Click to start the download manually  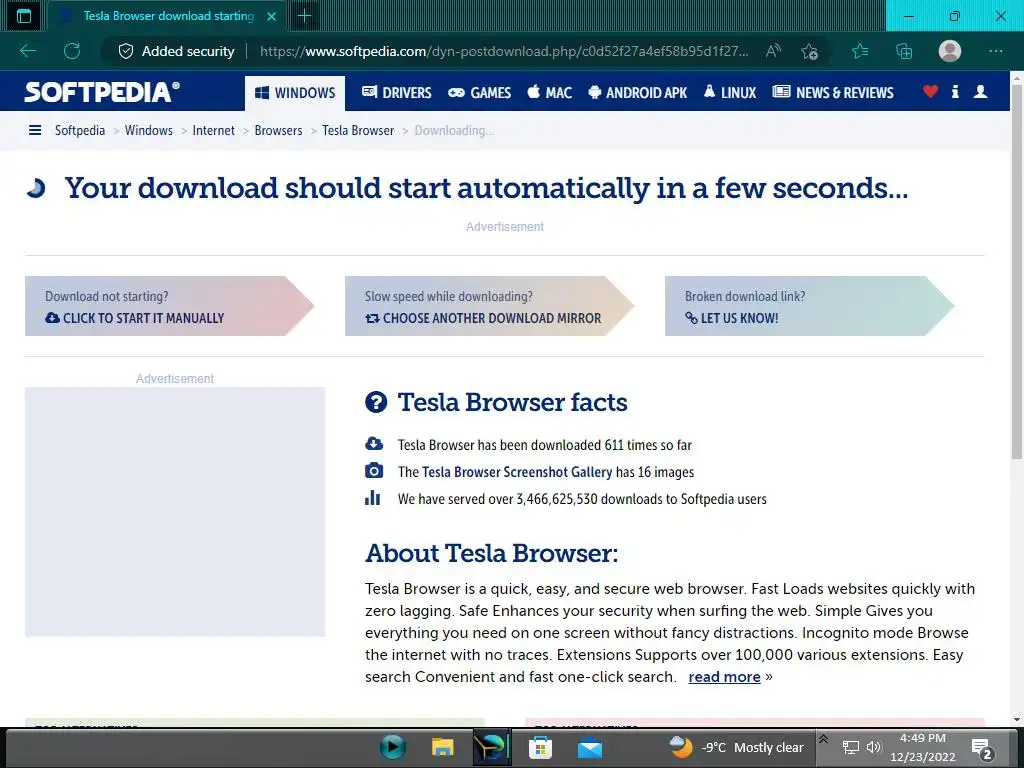point(170,306)
